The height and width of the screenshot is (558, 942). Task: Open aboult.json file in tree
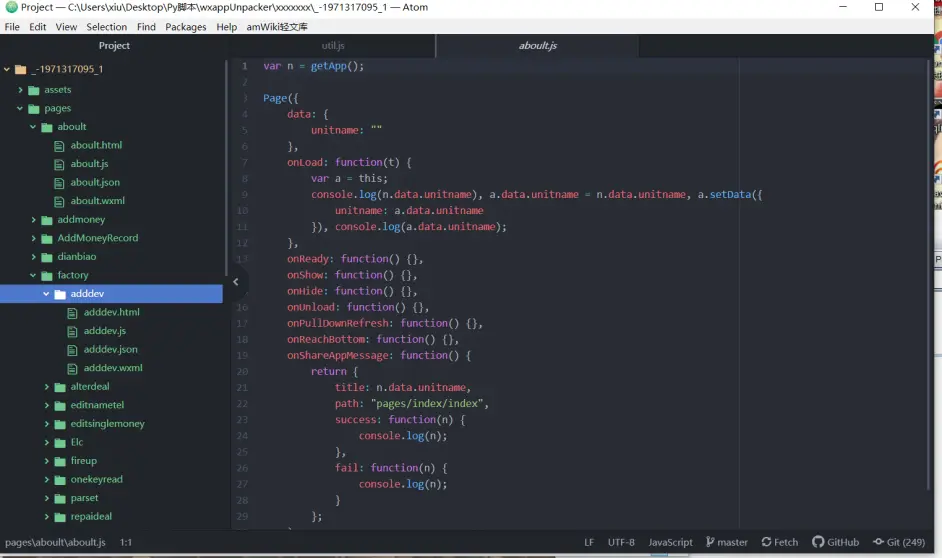(94, 183)
